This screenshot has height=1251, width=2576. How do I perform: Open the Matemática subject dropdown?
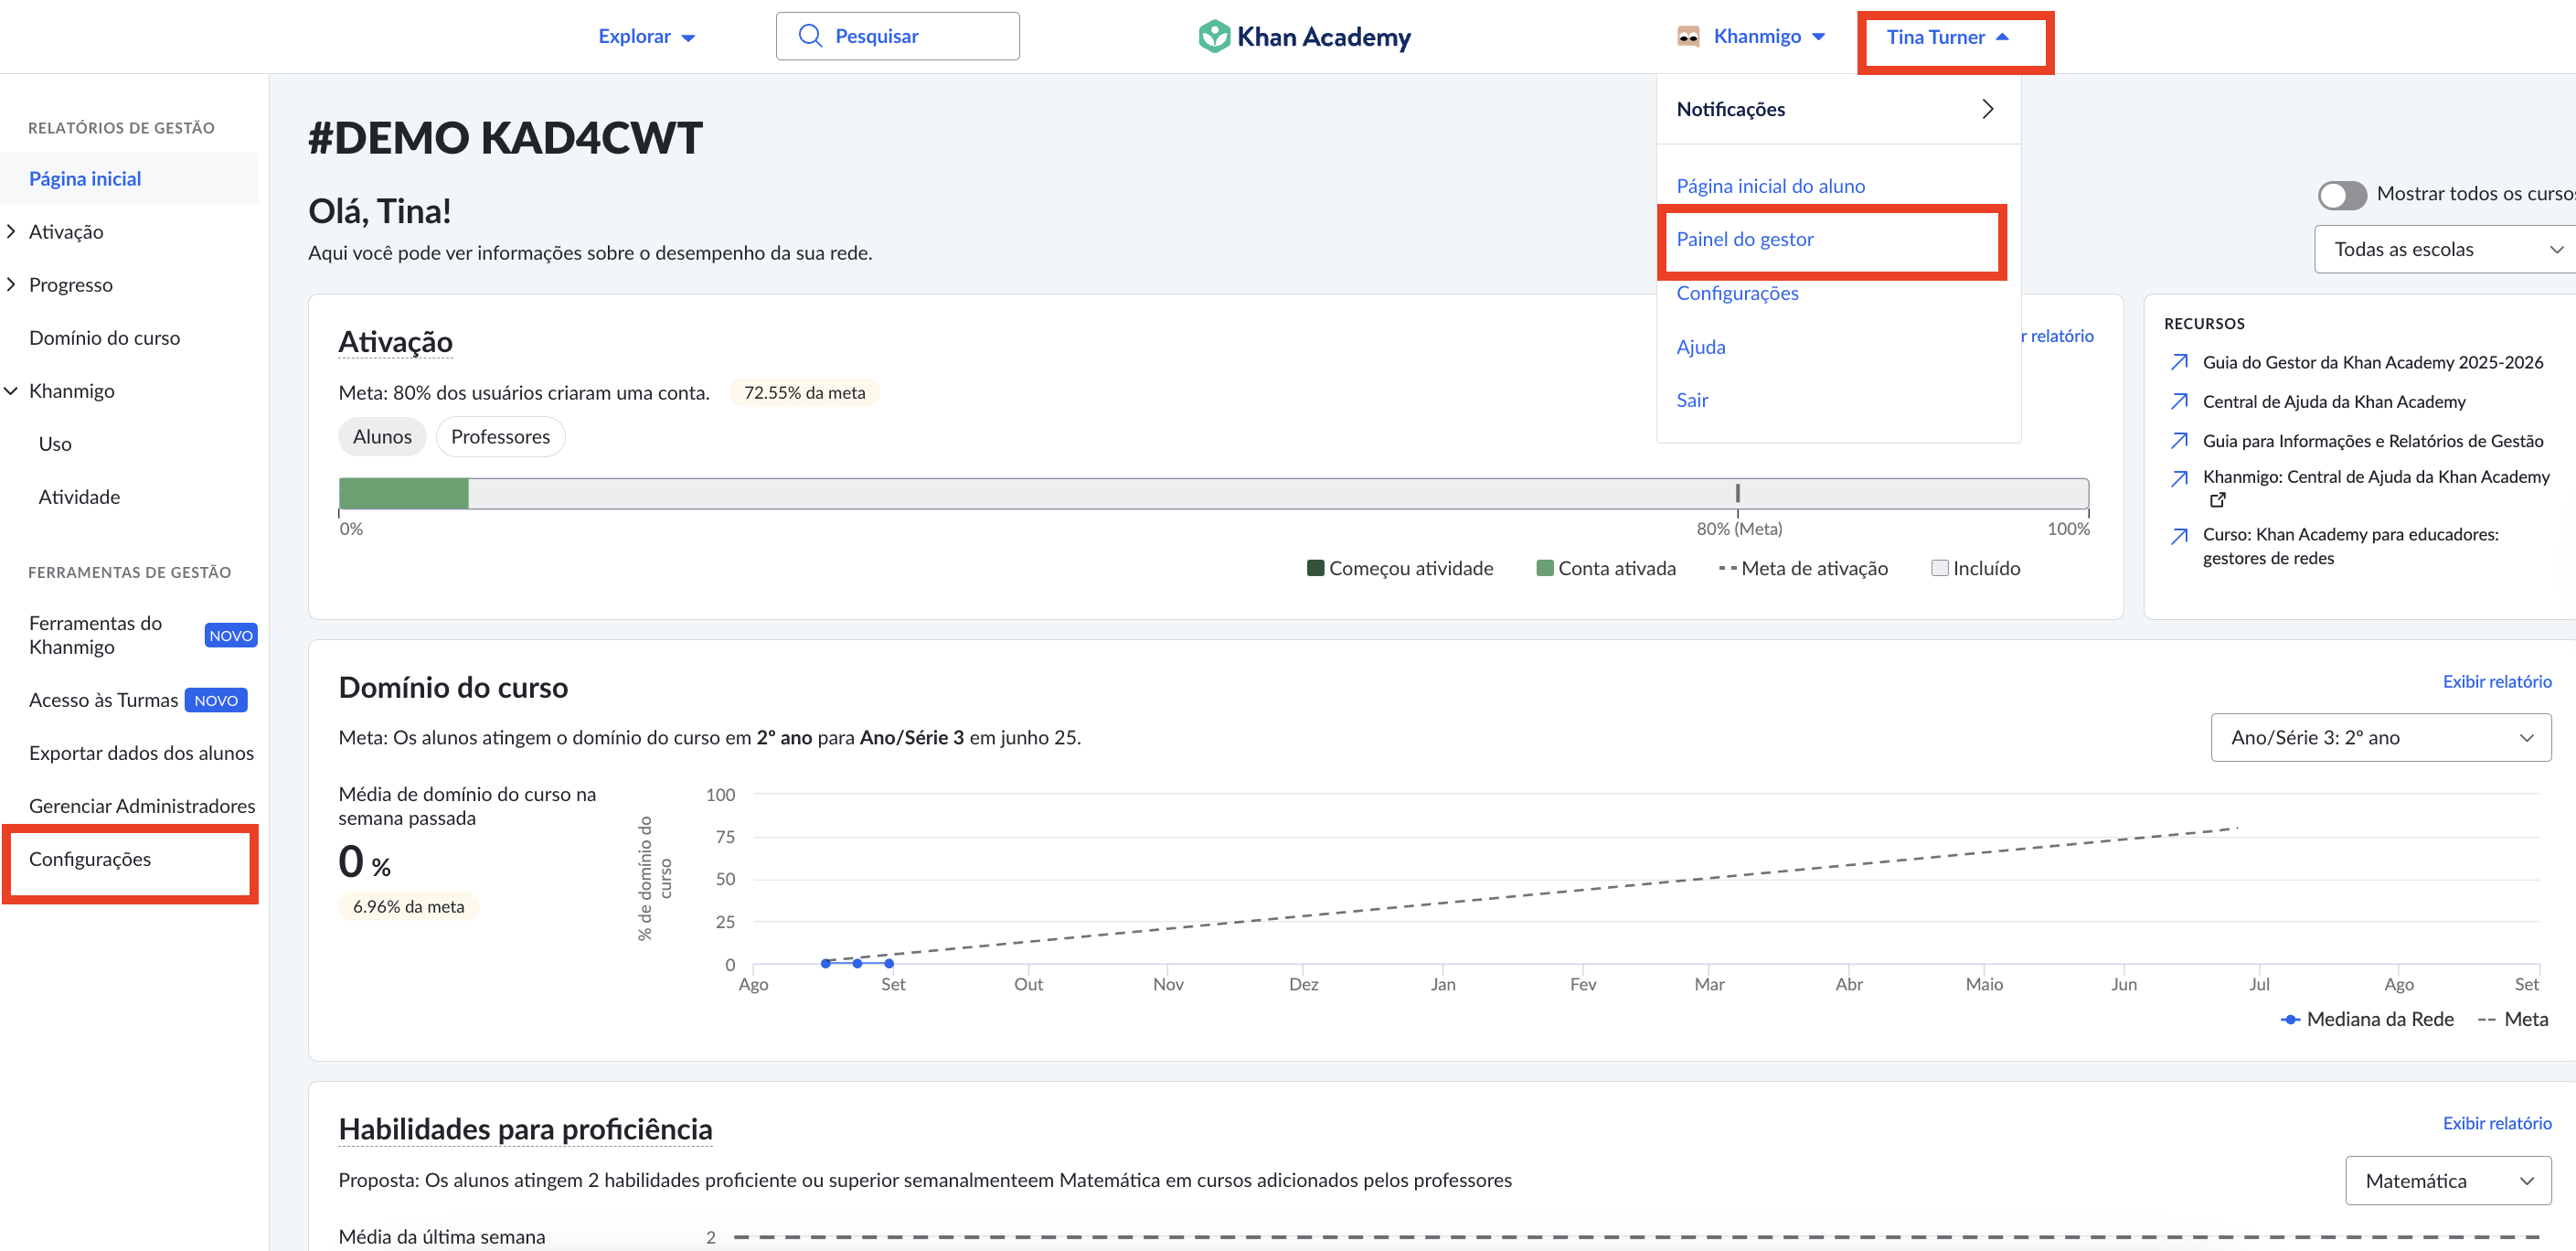[x=2447, y=1181]
